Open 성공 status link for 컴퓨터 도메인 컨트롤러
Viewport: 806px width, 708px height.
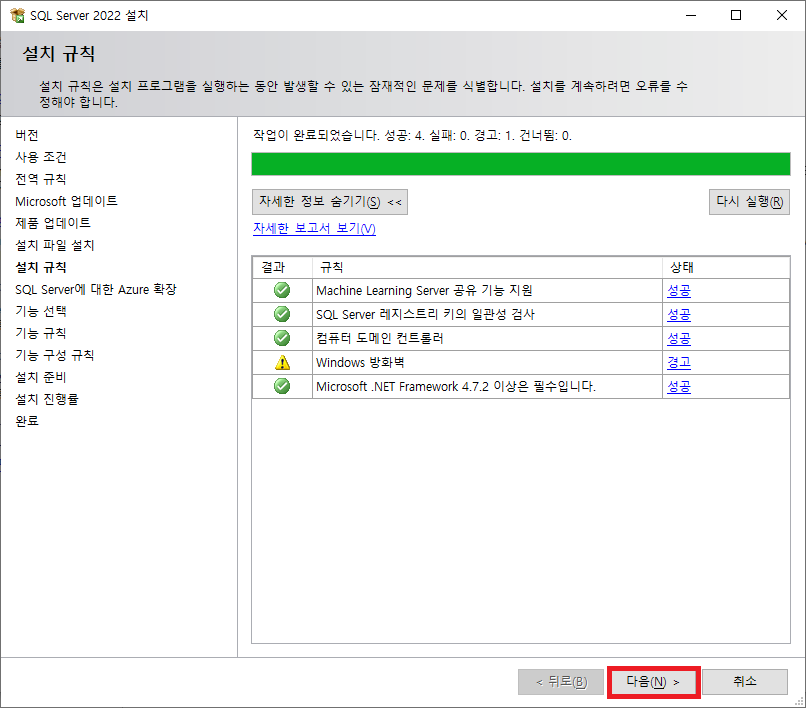[679, 338]
